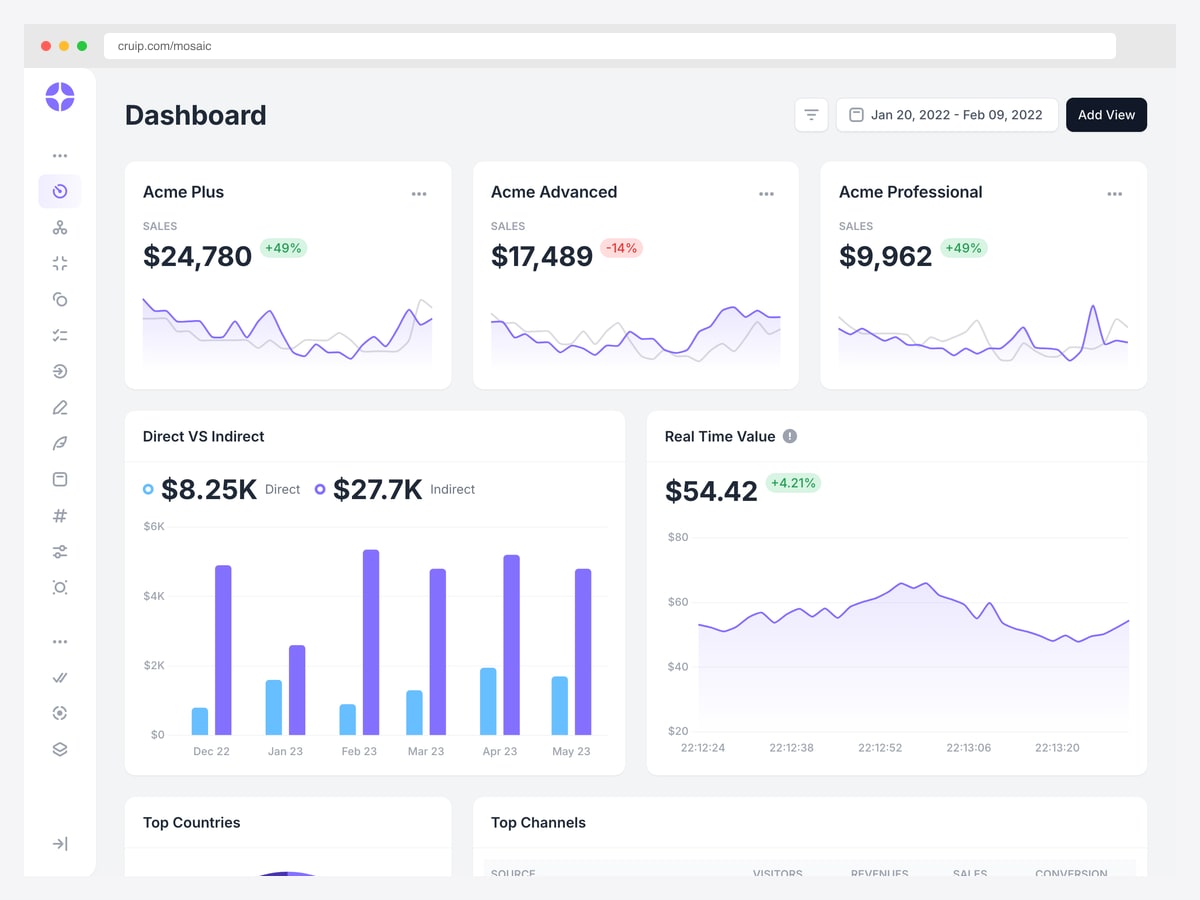
Task: Open the stacked layers icon in sidebar
Action: [x=60, y=749]
